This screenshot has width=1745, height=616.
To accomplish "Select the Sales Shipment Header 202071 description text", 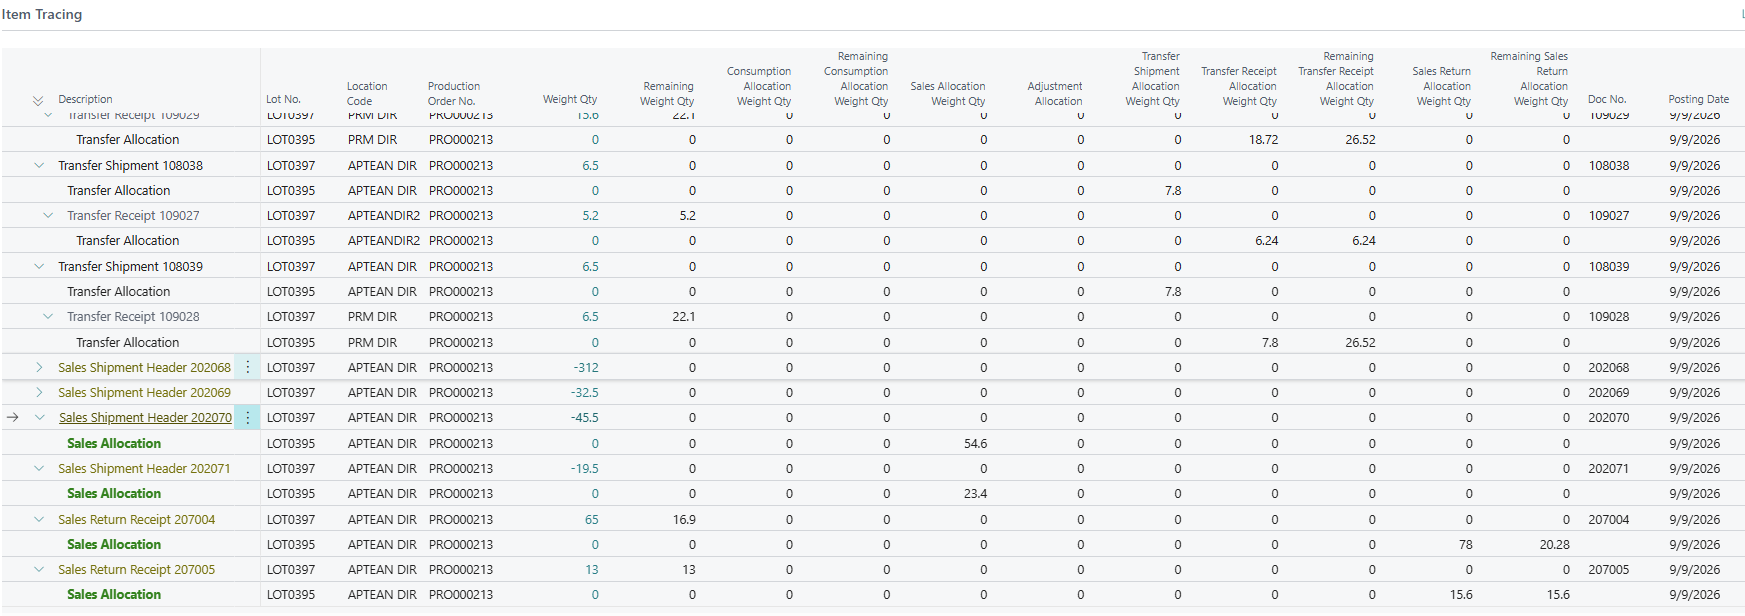I will coord(144,468).
